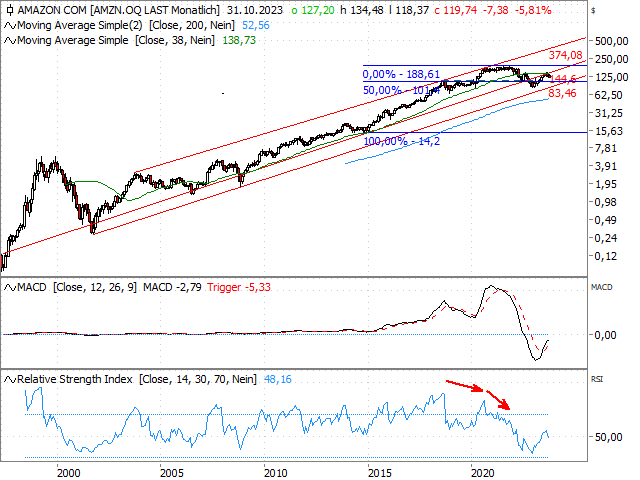Click the low value l 118,37

click(409, 10)
